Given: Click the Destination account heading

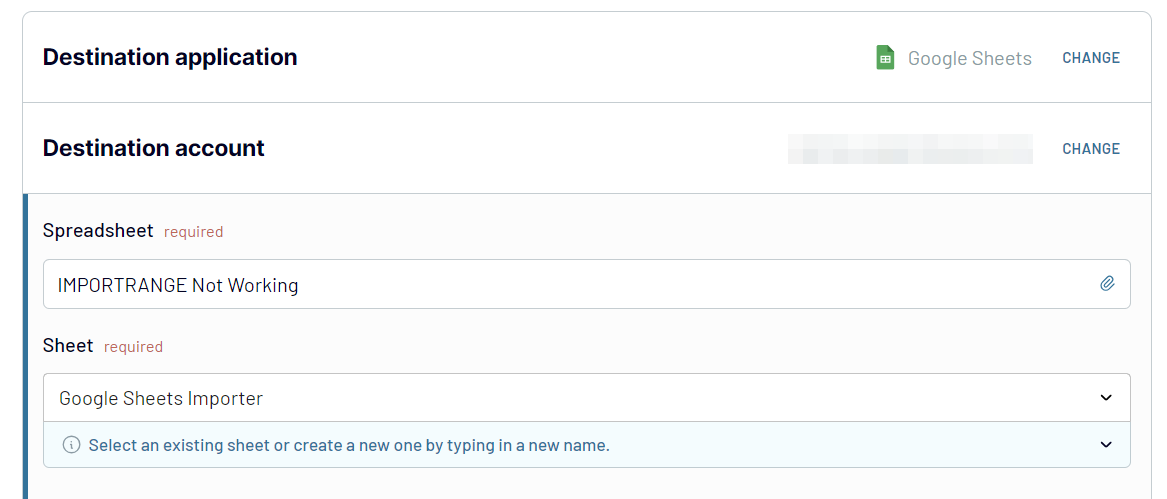Looking at the screenshot, I should (154, 148).
